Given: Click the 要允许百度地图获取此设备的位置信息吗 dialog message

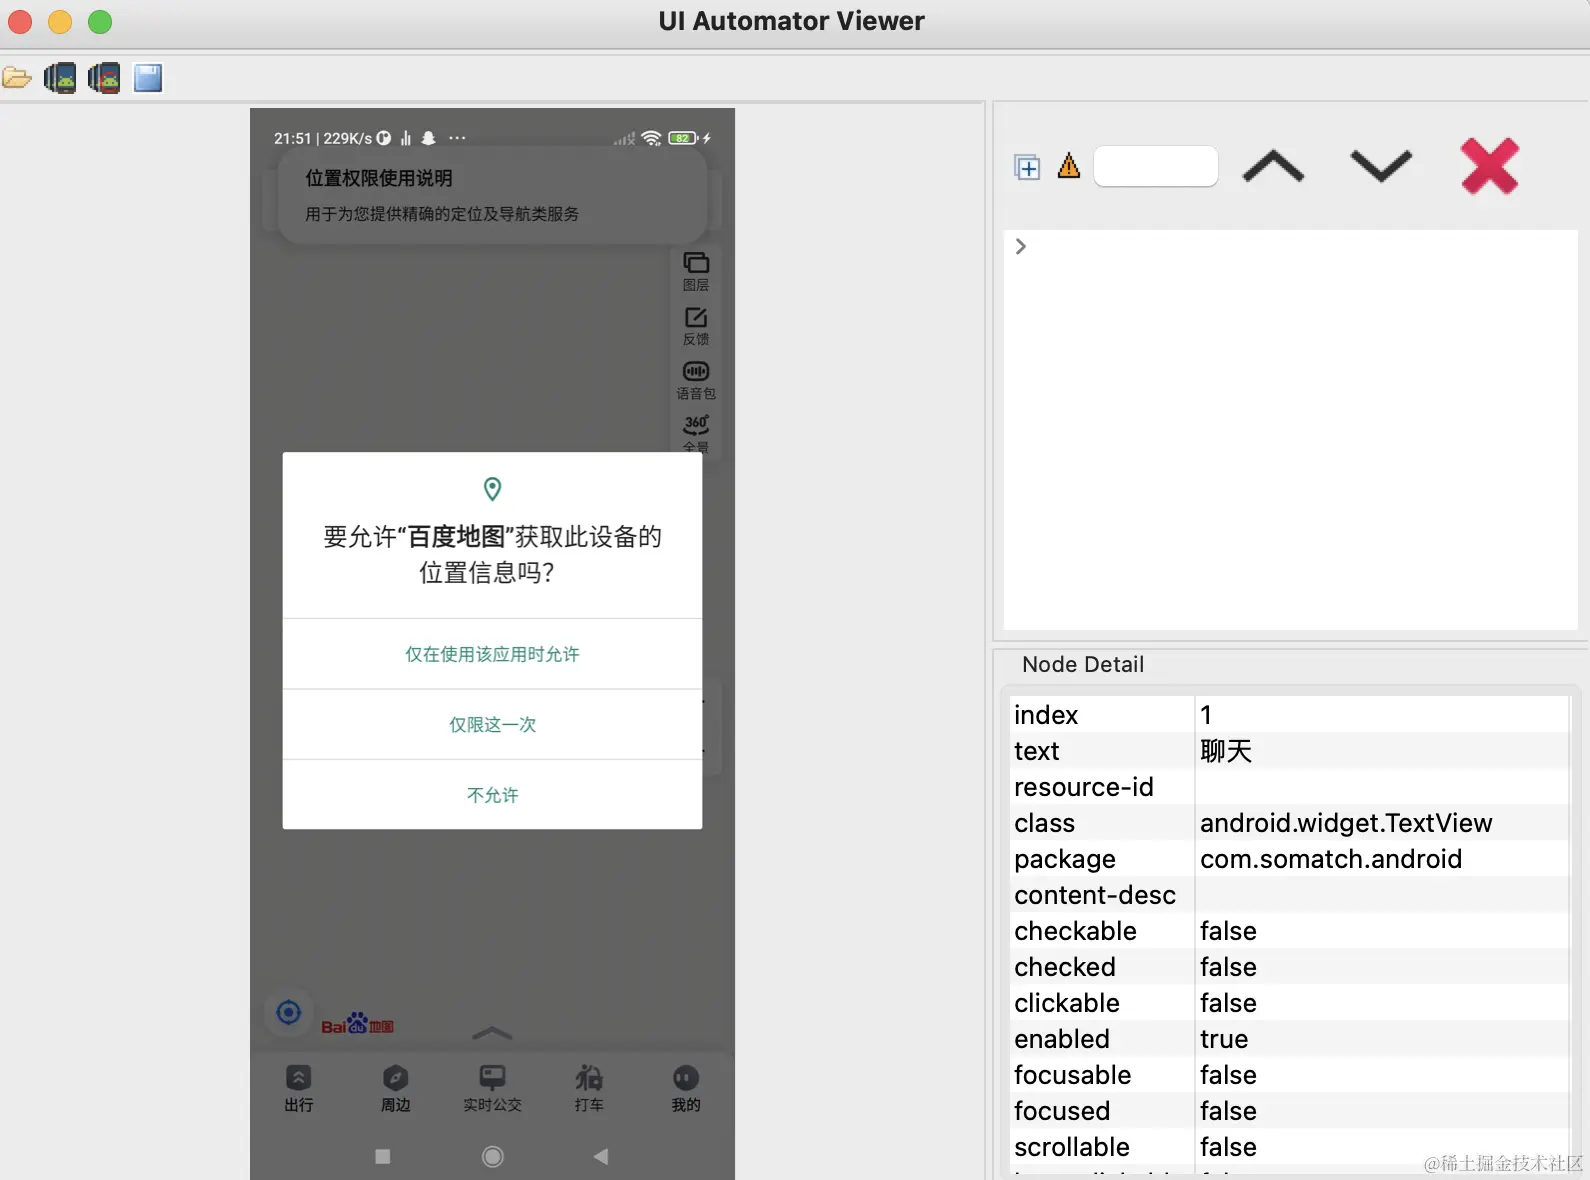Looking at the screenshot, I should 492,554.
